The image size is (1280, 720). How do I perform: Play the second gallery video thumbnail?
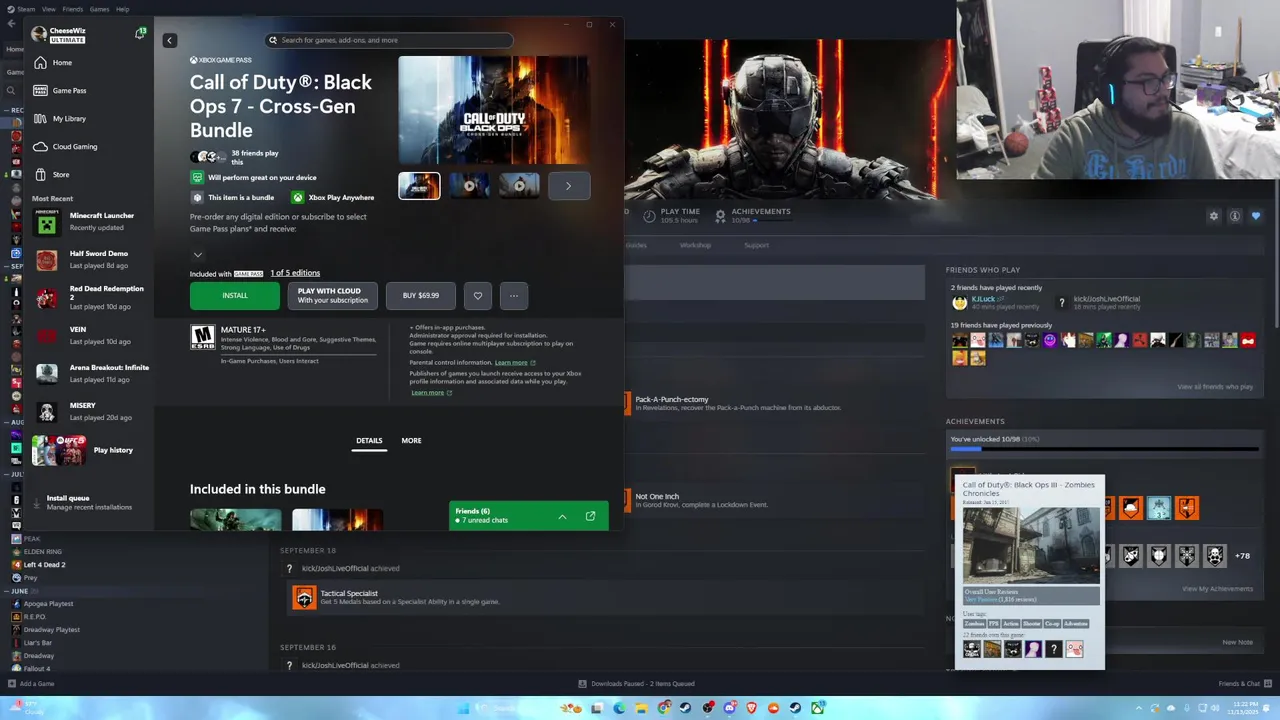click(469, 185)
